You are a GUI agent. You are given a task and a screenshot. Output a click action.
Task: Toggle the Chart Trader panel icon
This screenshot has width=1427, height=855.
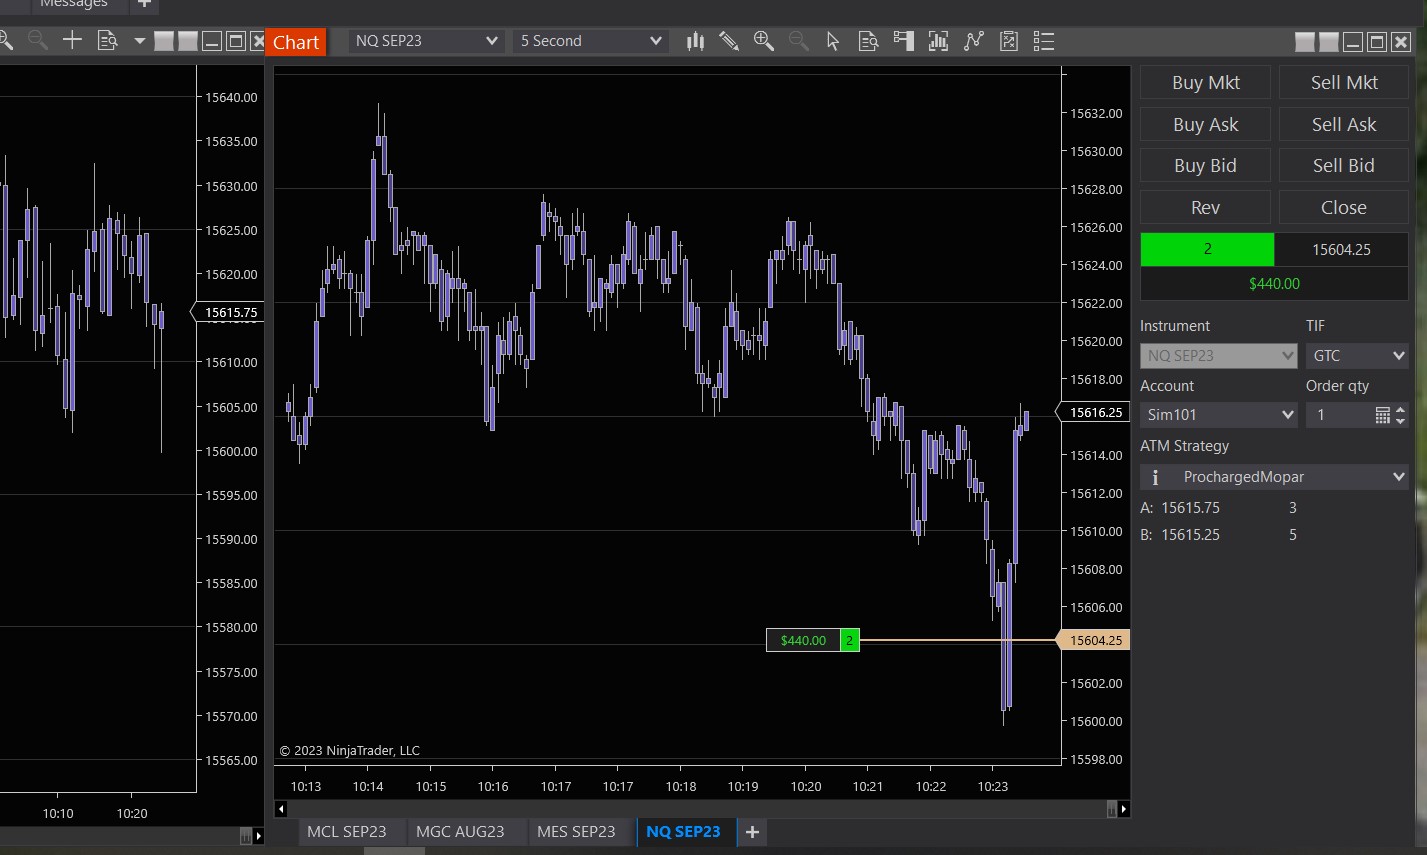[x=903, y=41]
